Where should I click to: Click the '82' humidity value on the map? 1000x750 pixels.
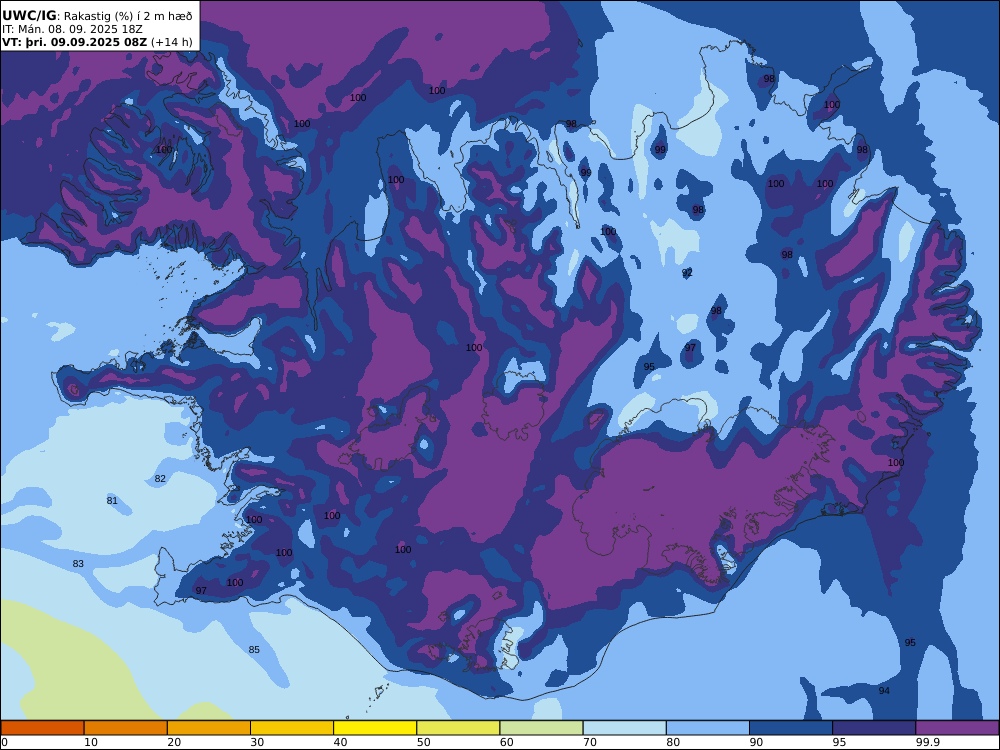(160, 479)
